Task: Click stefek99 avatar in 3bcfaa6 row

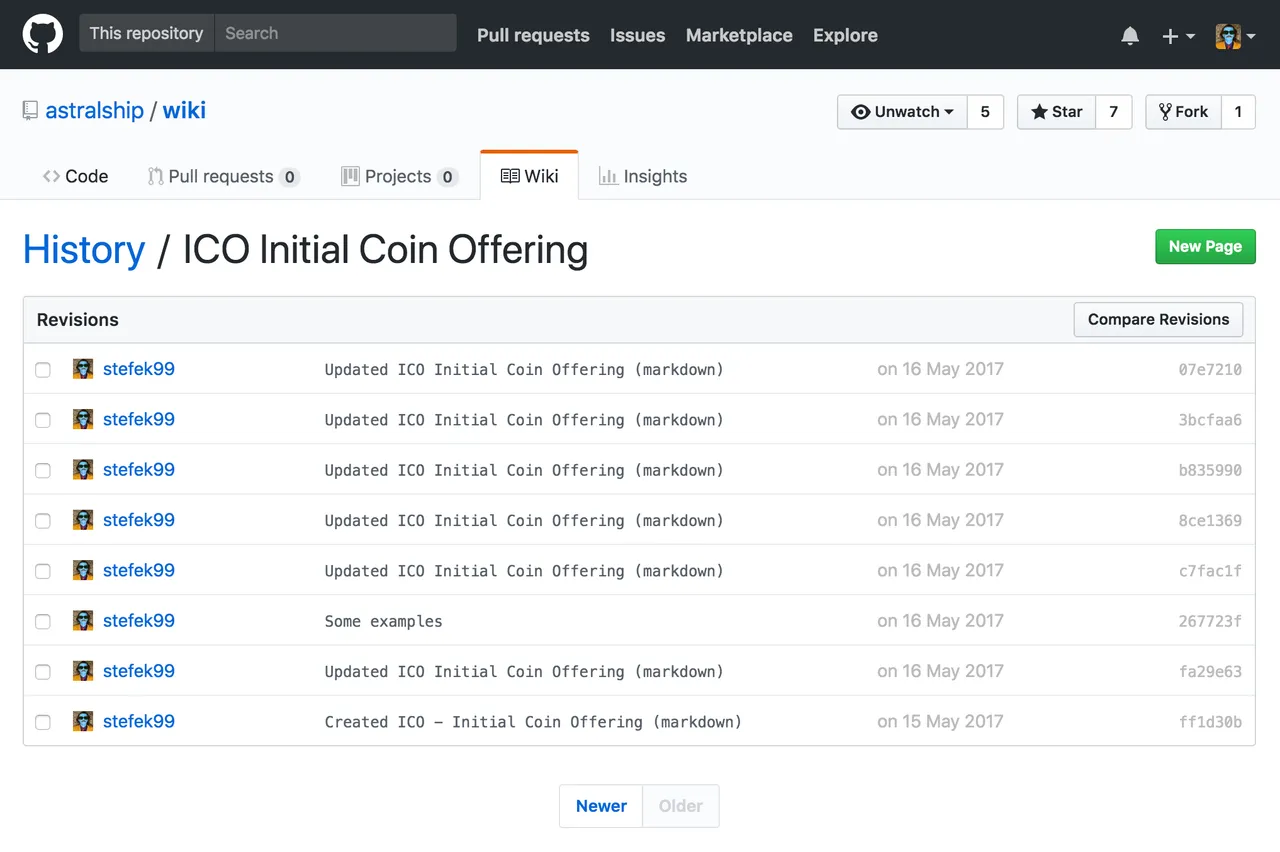Action: pyautogui.click(x=83, y=419)
